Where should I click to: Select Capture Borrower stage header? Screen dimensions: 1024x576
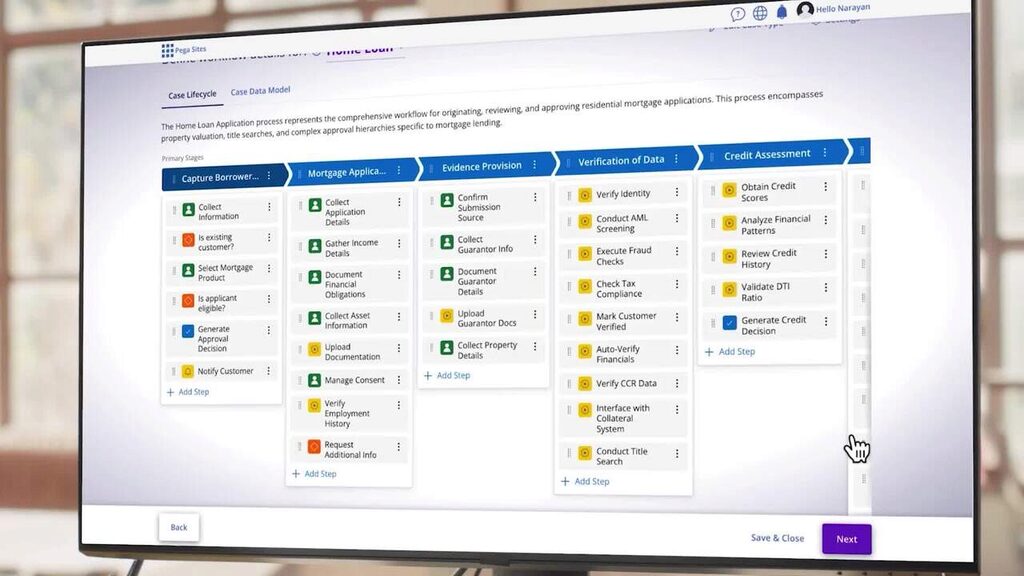225,177
